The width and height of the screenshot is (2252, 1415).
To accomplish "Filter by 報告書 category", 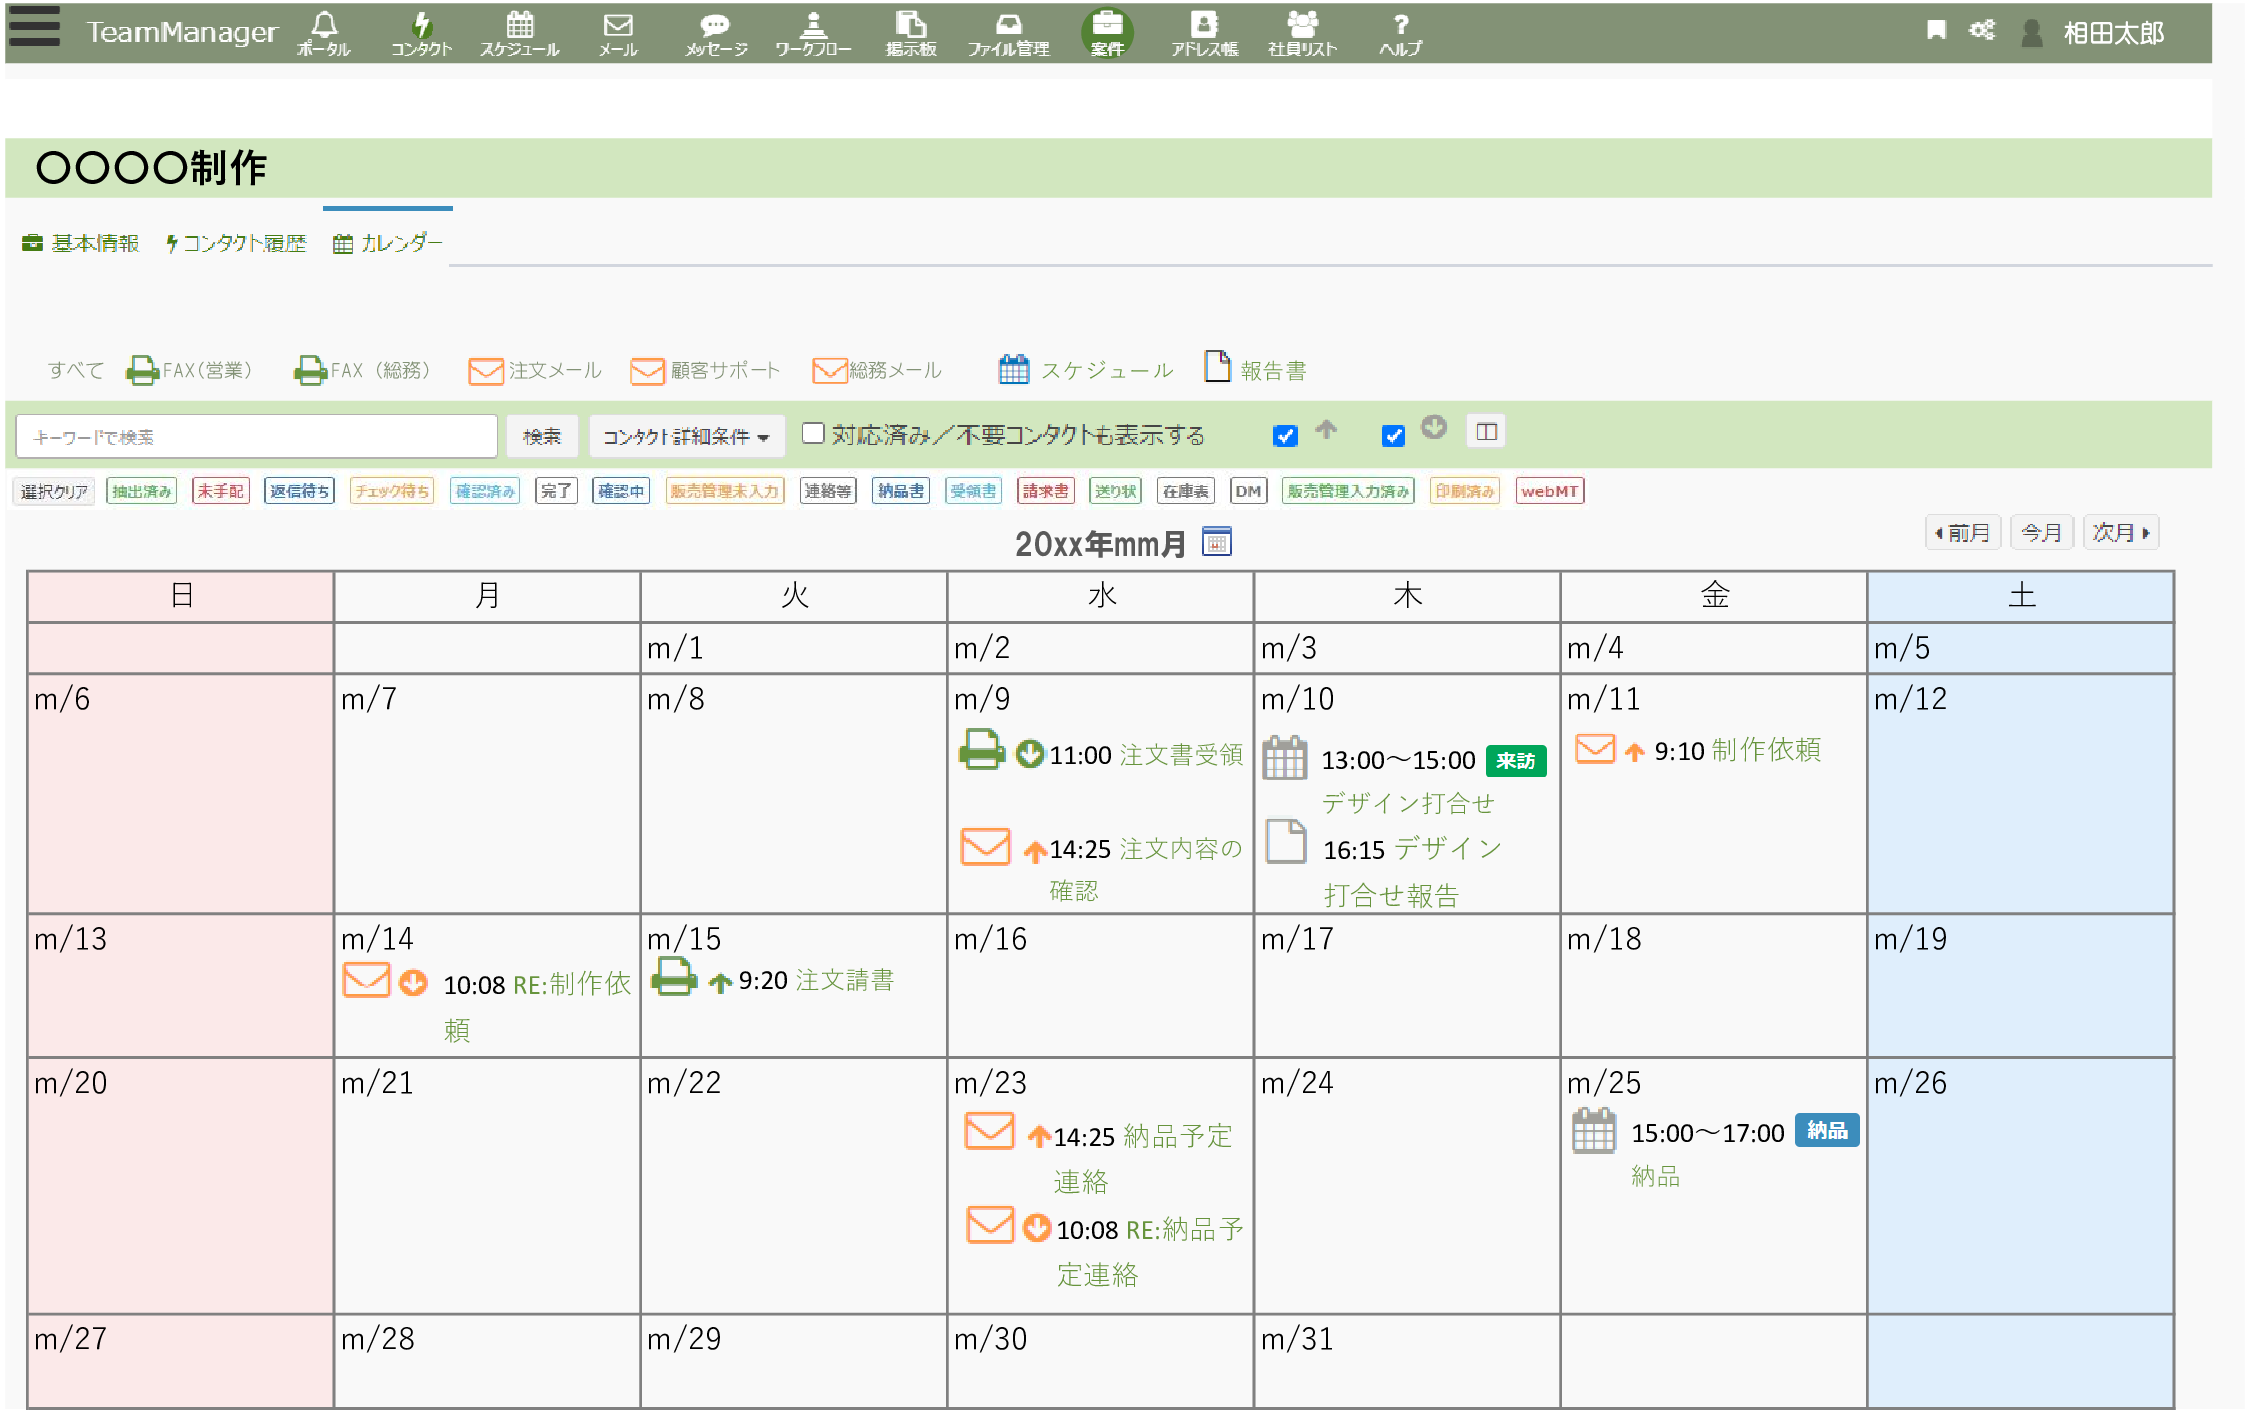I will click(1255, 368).
